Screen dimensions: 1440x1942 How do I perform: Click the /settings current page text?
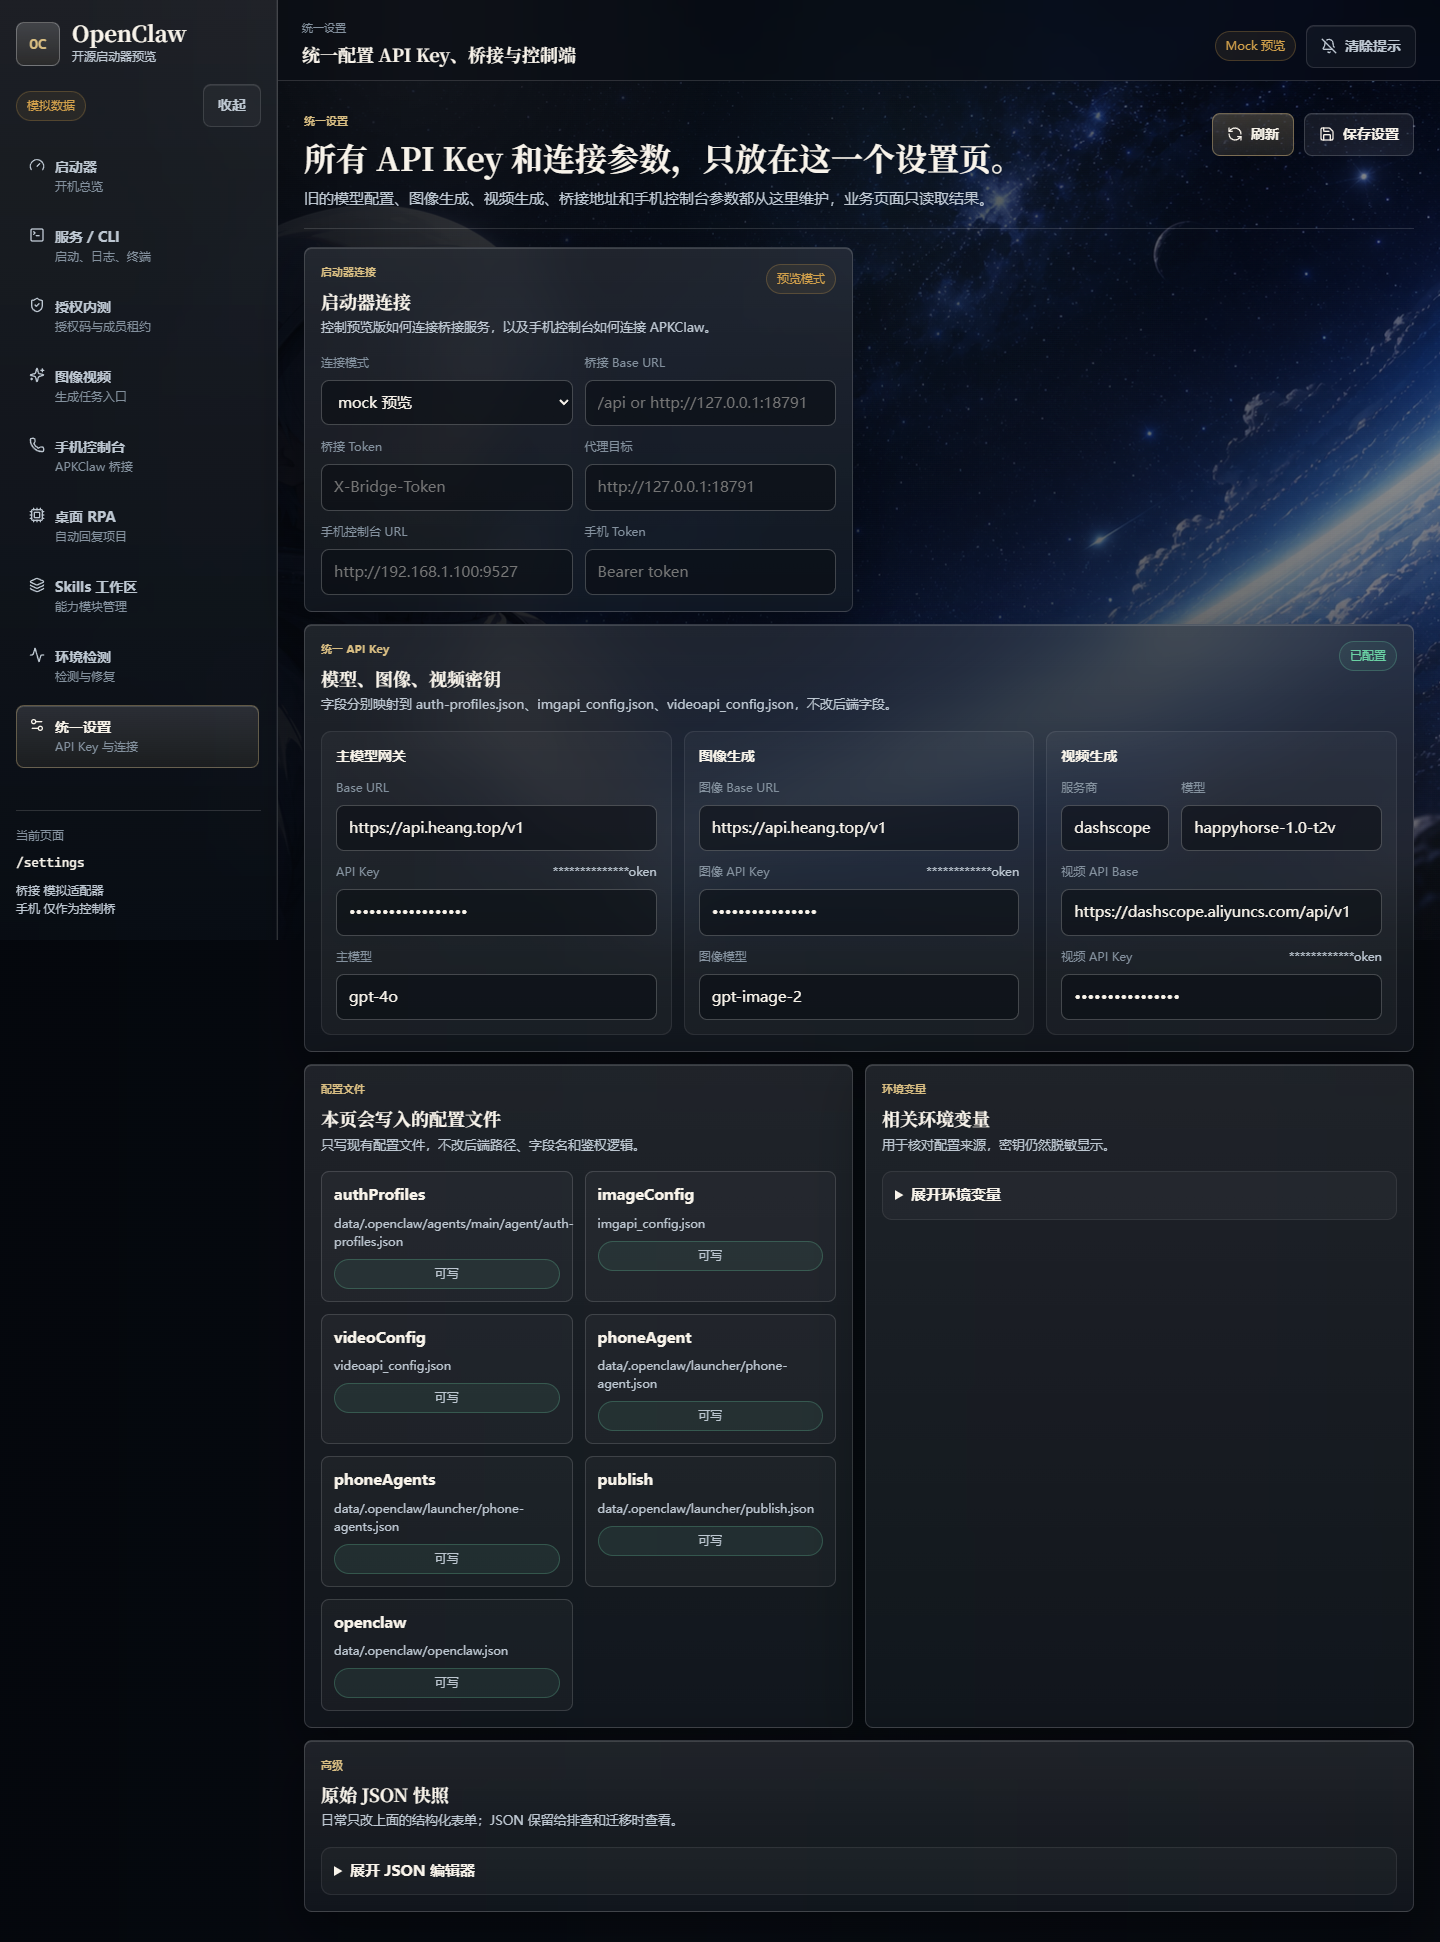(50, 863)
